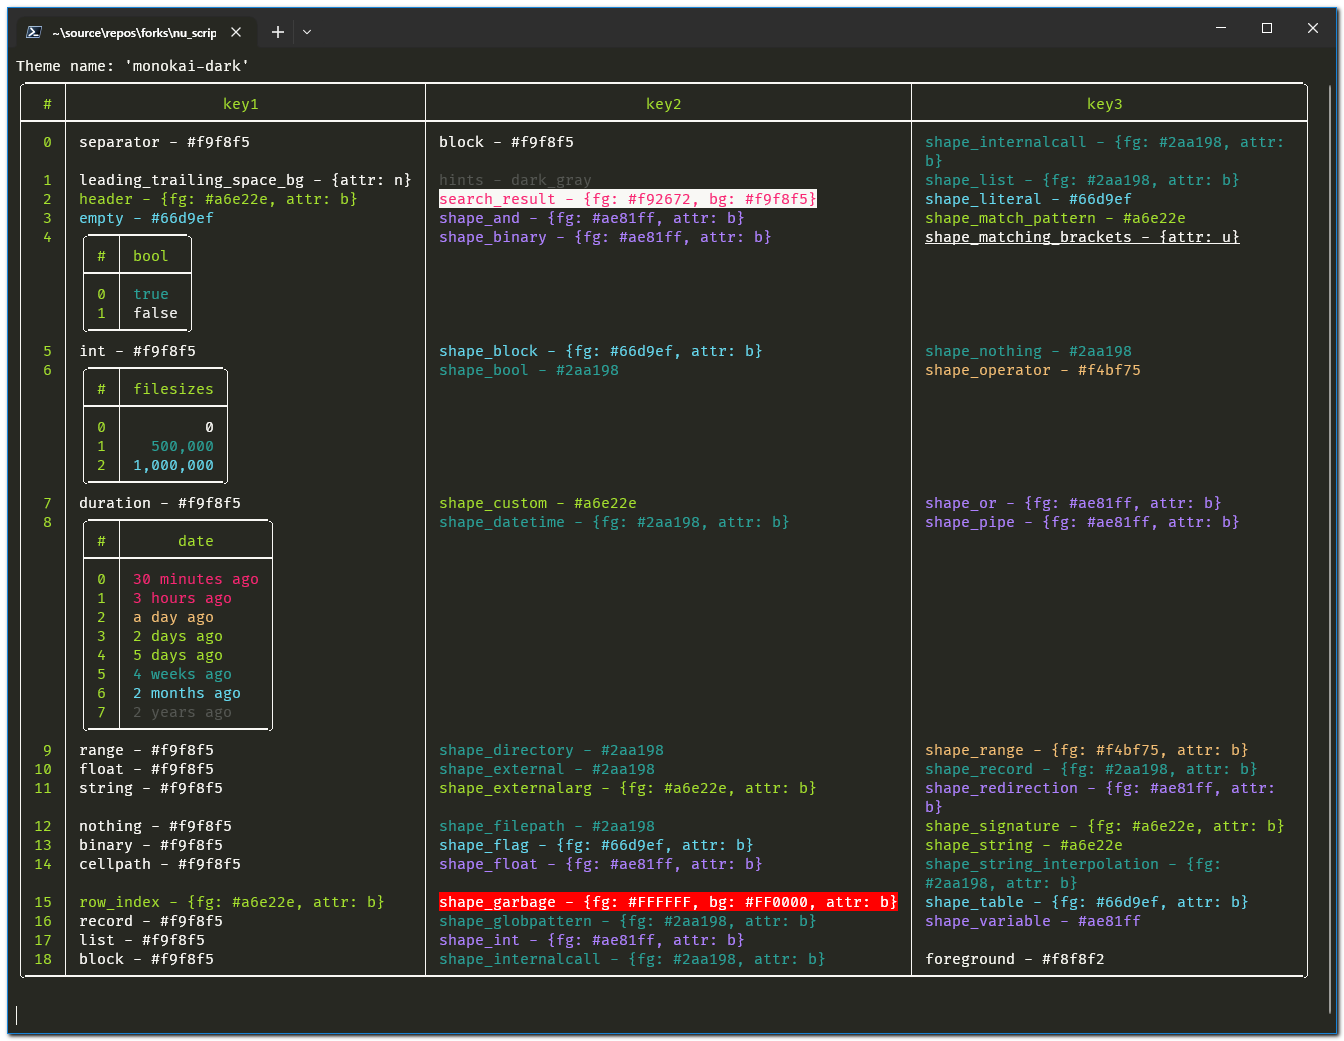Click the '500,000' filesize value

[183, 446]
